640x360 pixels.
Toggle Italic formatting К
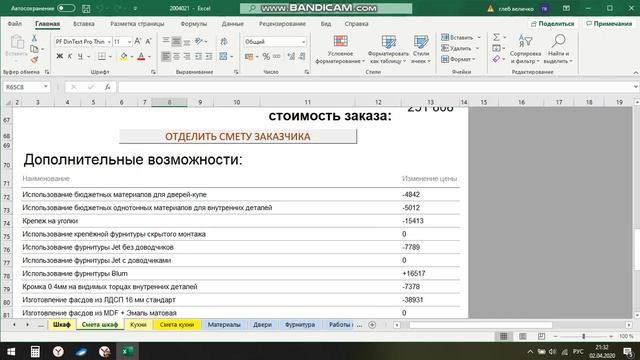click(70, 56)
